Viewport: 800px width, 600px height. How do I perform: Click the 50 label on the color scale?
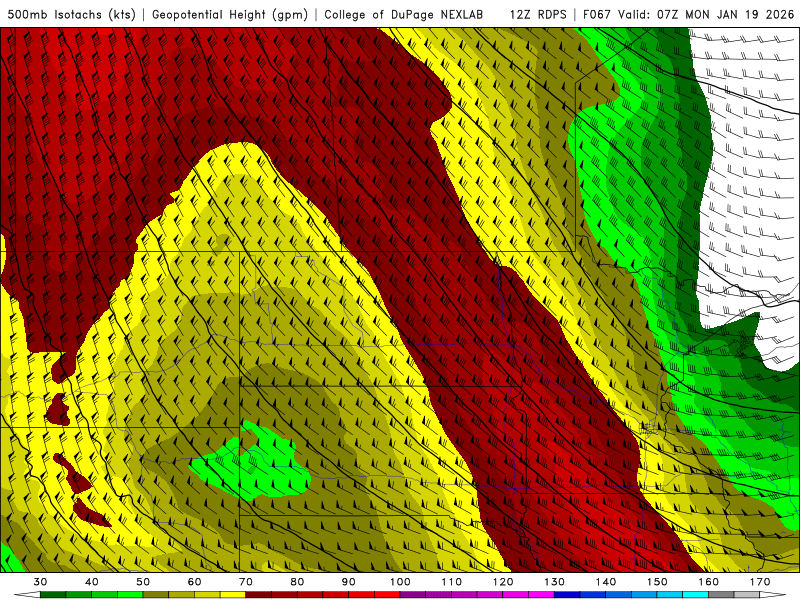[143, 582]
